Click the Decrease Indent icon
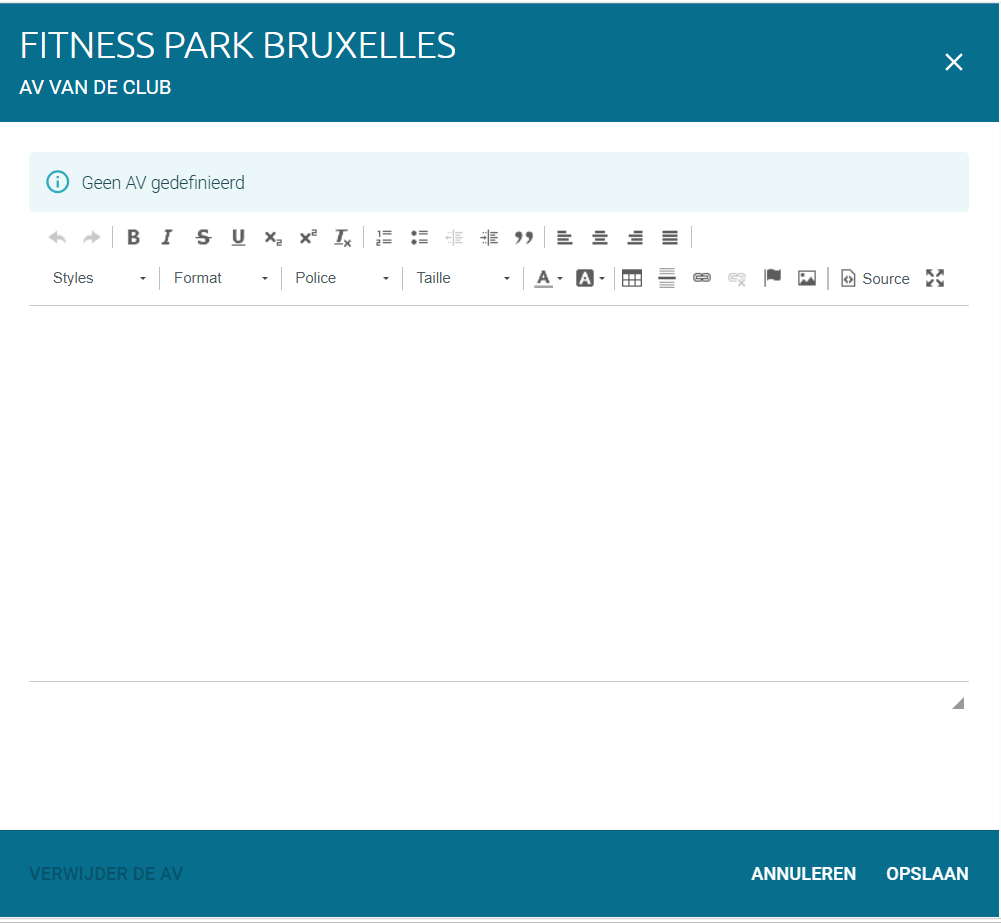1001x923 pixels. [454, 237]
